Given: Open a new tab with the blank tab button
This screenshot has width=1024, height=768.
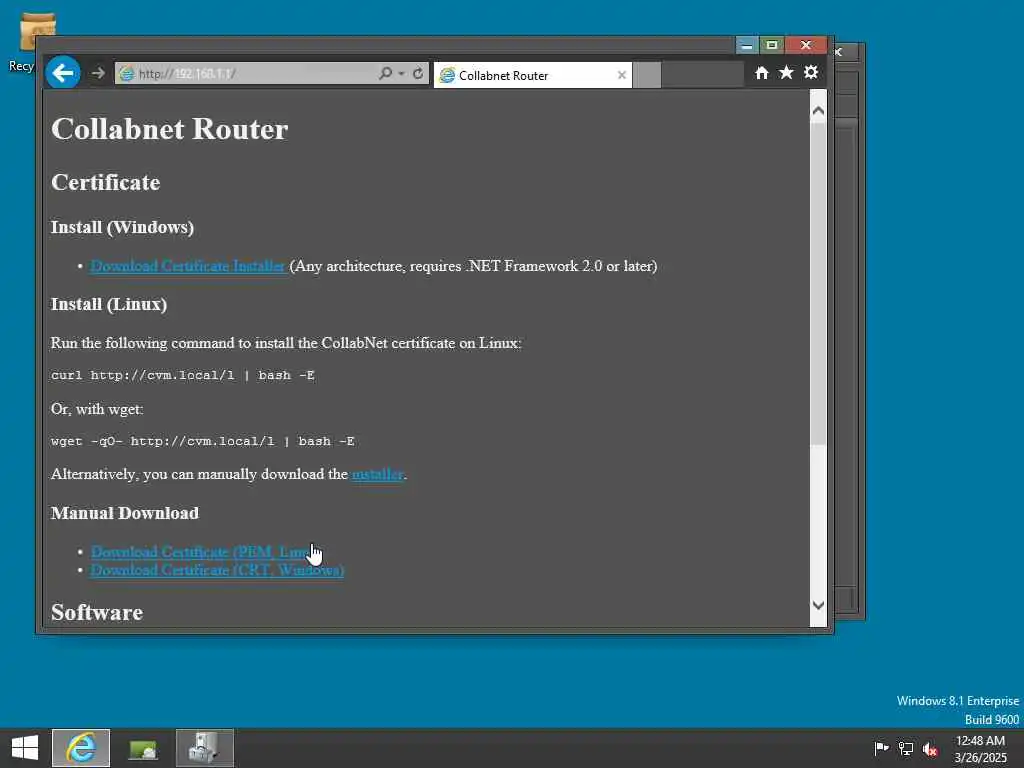Looking at the screenshot, I should tap(647, 75).
